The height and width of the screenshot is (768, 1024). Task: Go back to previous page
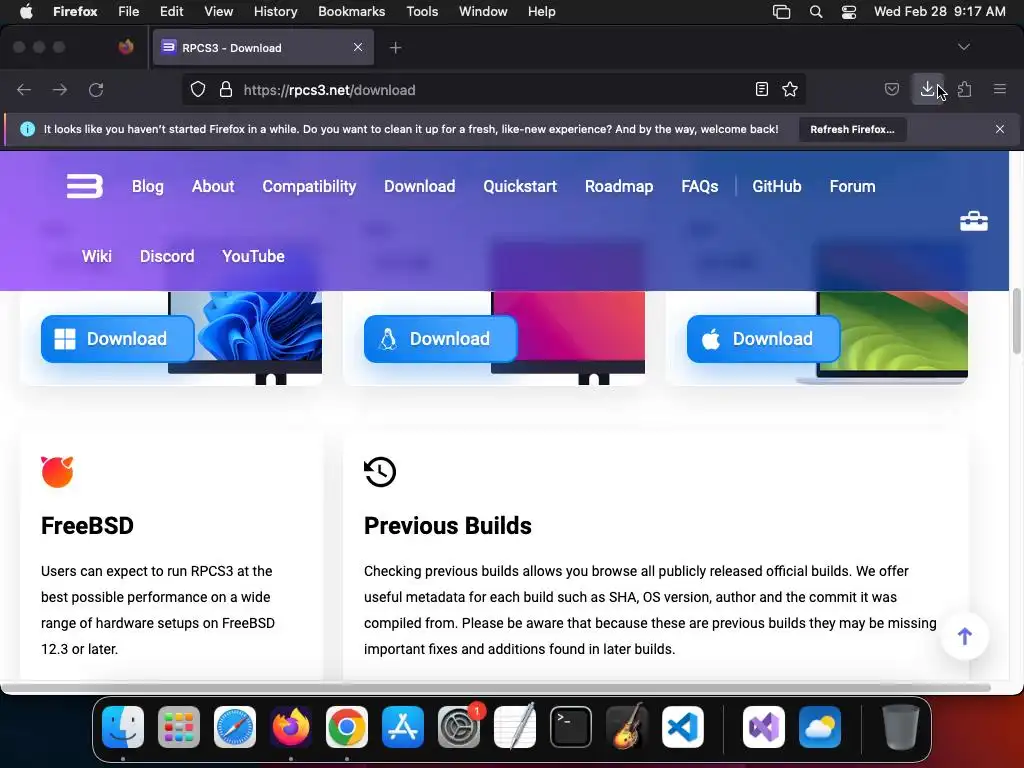(x=24, y=89)
